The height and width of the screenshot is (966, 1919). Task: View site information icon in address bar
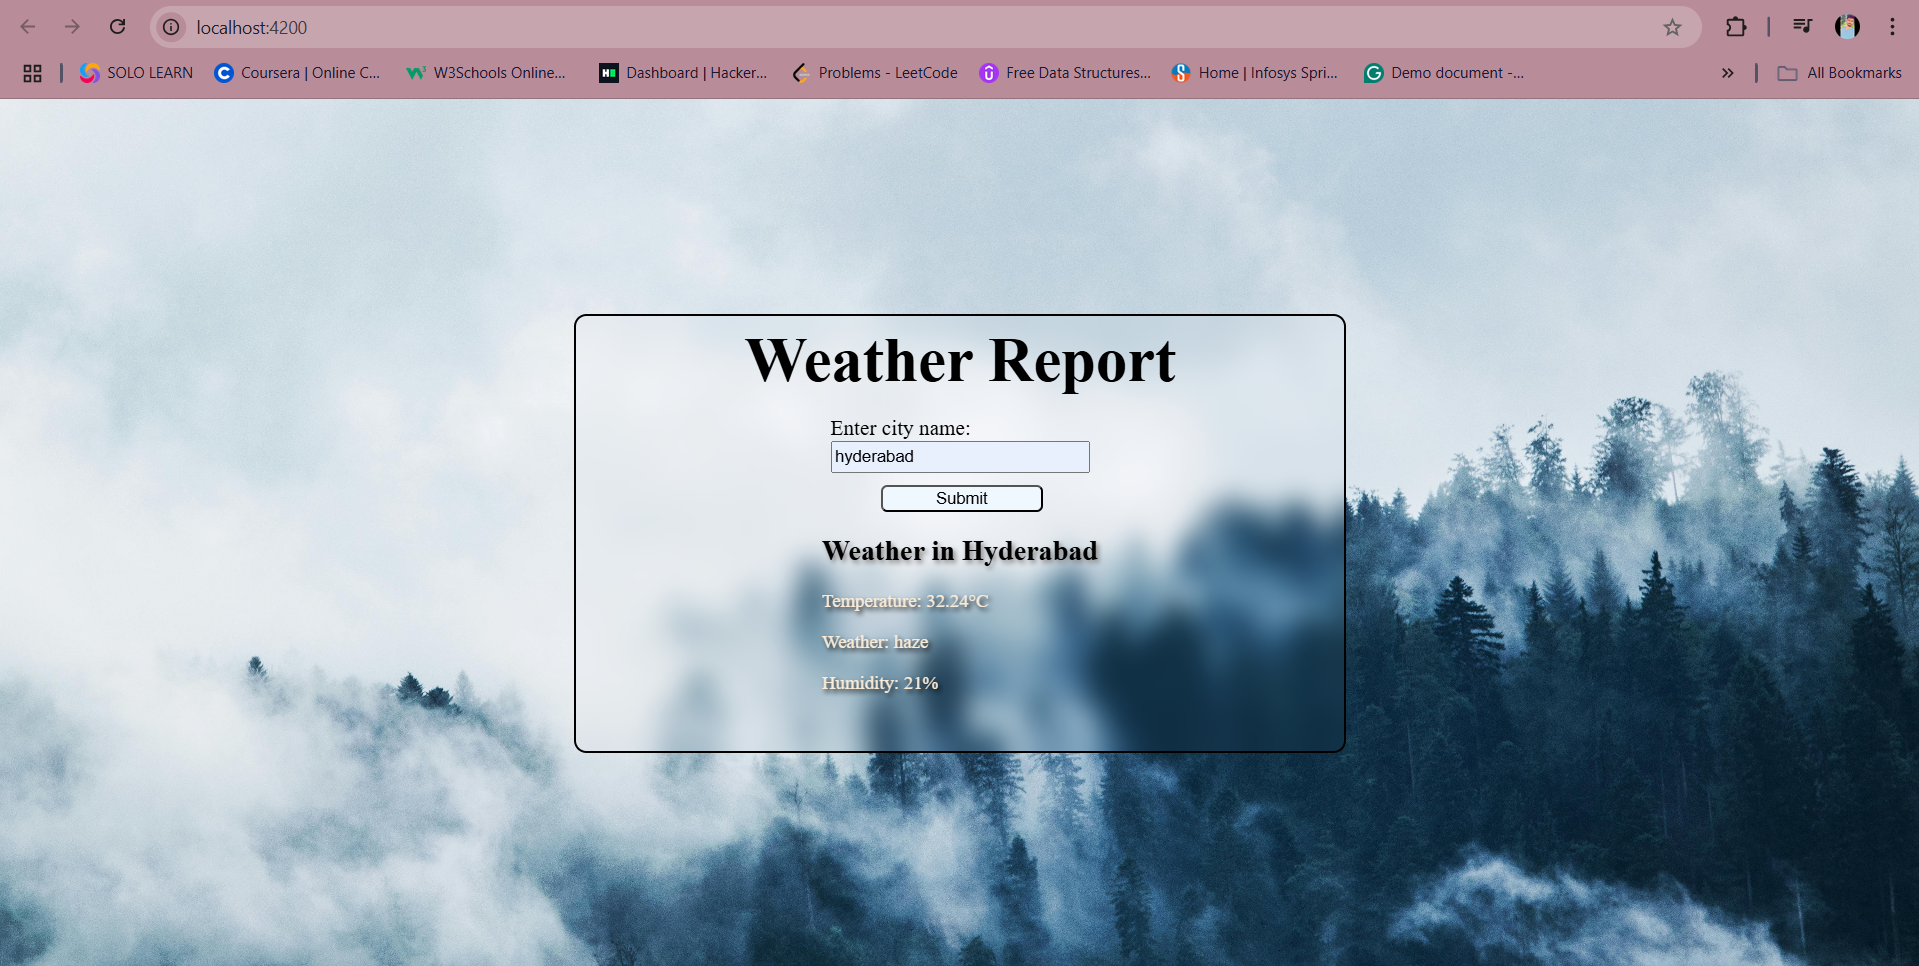click(172, 27)
